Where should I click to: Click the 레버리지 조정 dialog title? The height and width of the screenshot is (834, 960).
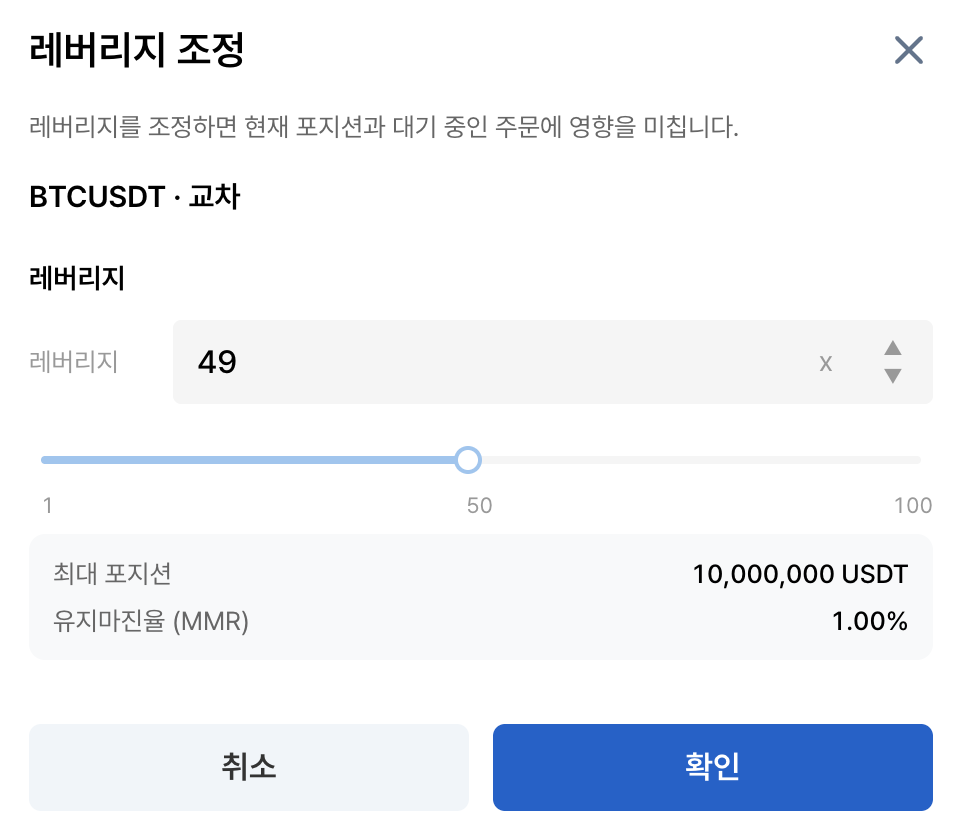coord(137,50)
